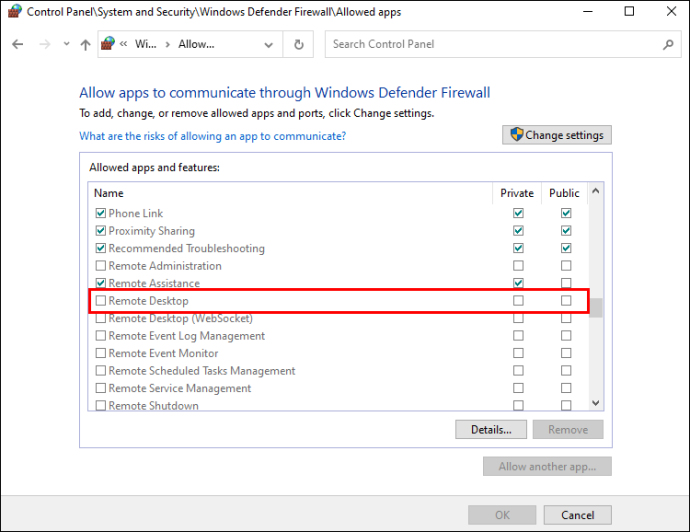The height and width of the screenshot is (532, 690).
Task: Click the list scroll up arrow
Action: pyautogui.click(x=595, y=191)
